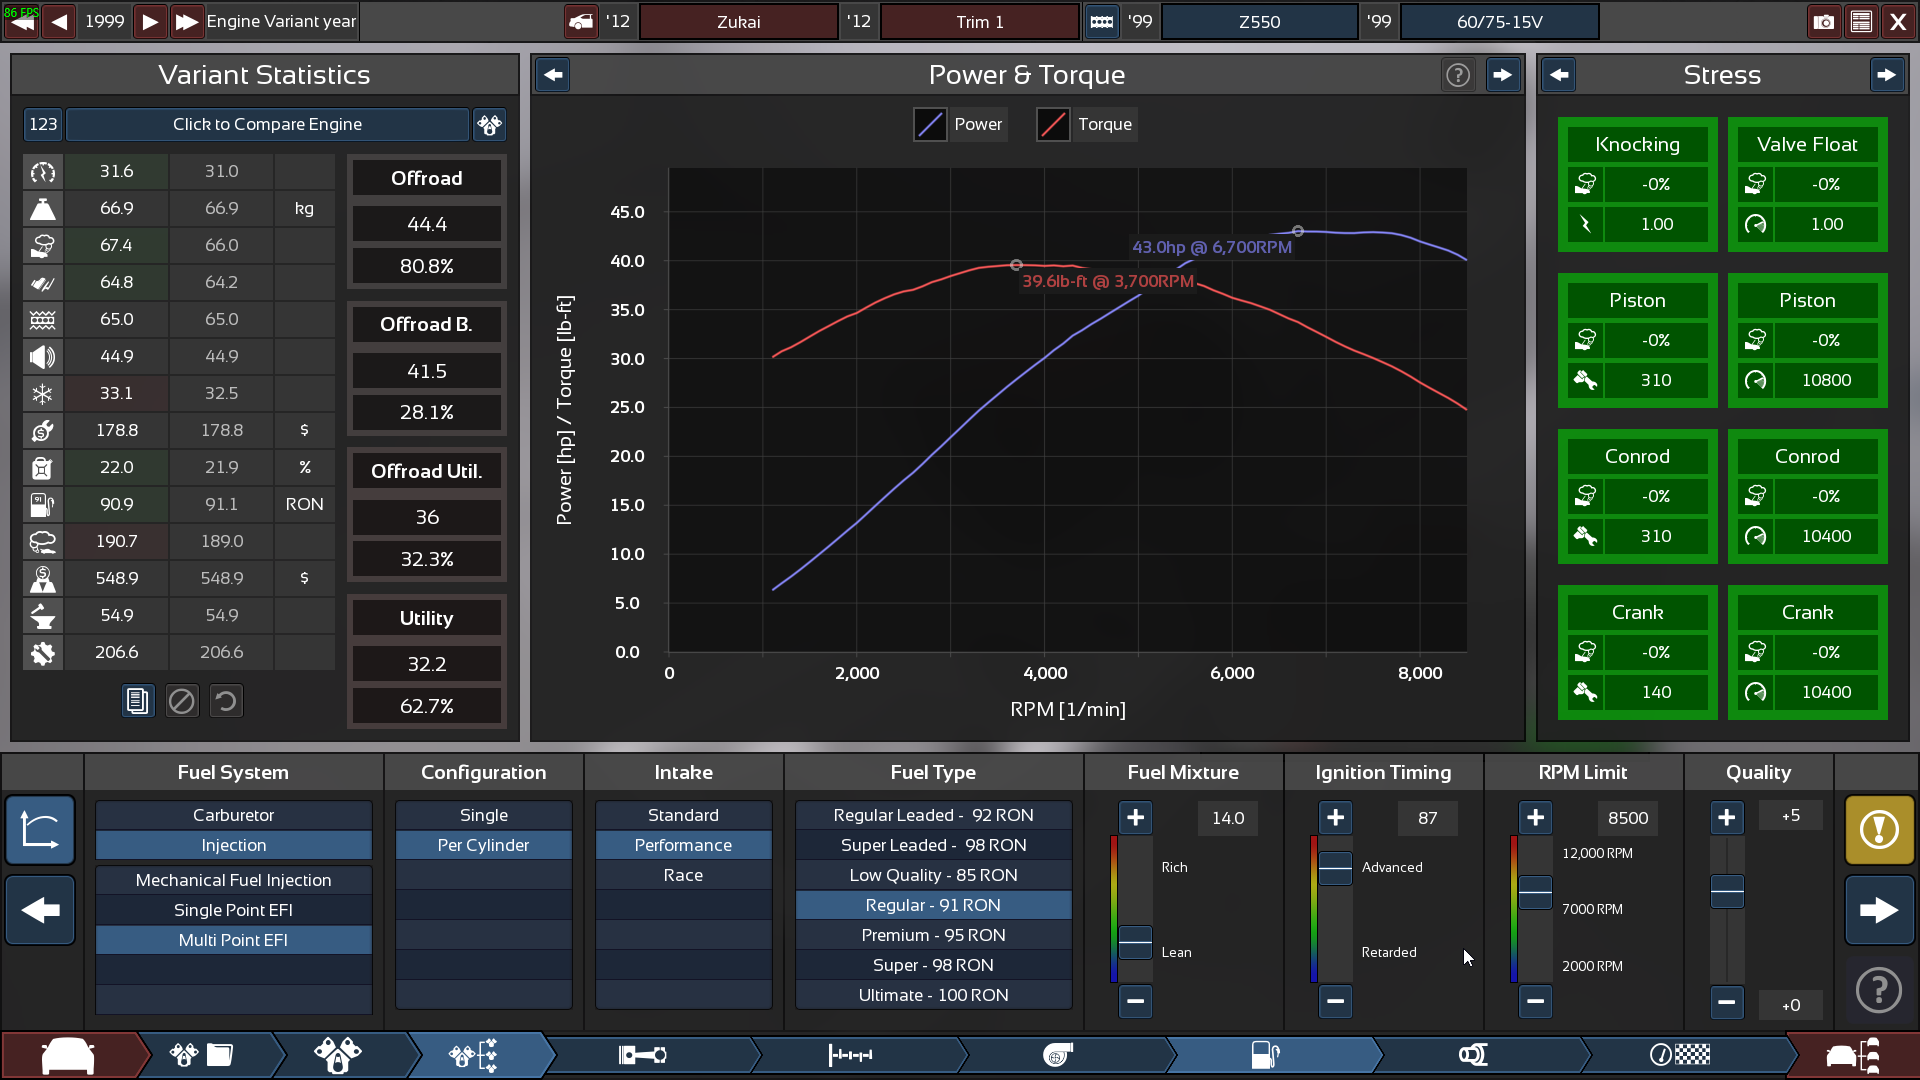Show next graph in Power & Torque panel
Screen dimensions: 1920x1080
(x=1503, y=75)
